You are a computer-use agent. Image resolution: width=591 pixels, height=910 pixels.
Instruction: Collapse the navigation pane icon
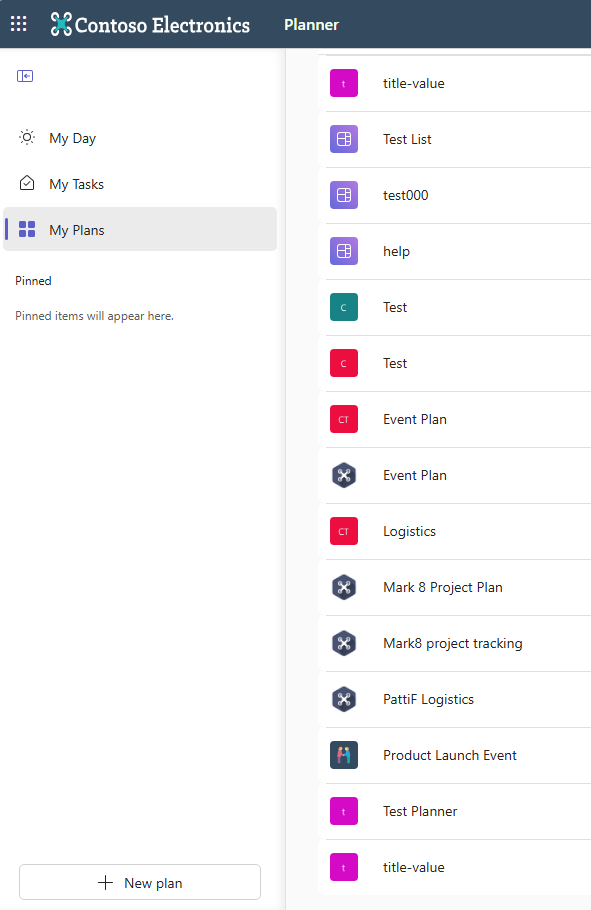[25, 76]
